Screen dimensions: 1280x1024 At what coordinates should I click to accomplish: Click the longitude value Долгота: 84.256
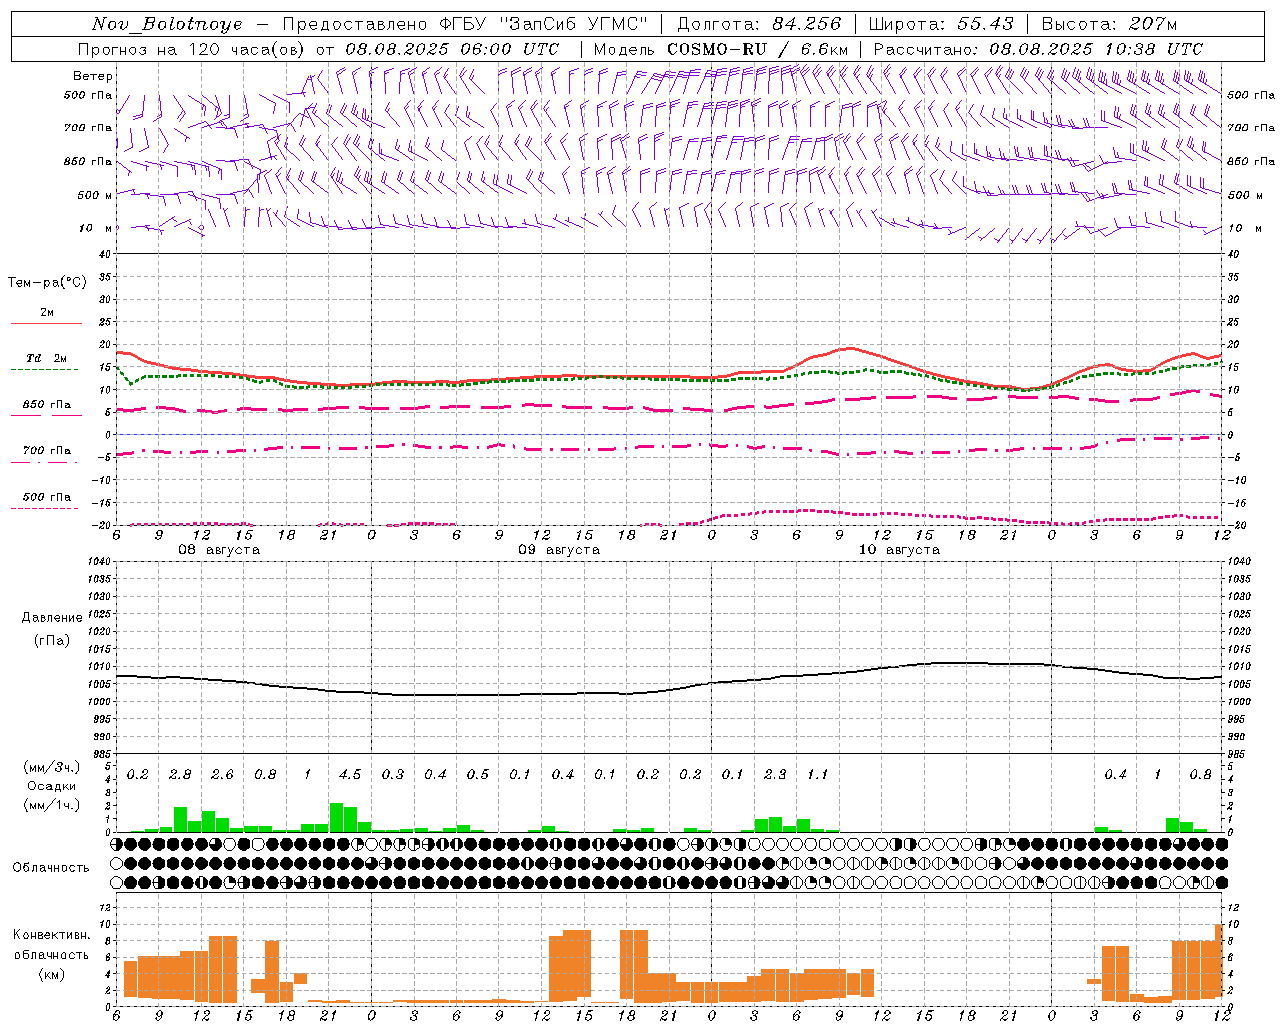pos(759,24)
